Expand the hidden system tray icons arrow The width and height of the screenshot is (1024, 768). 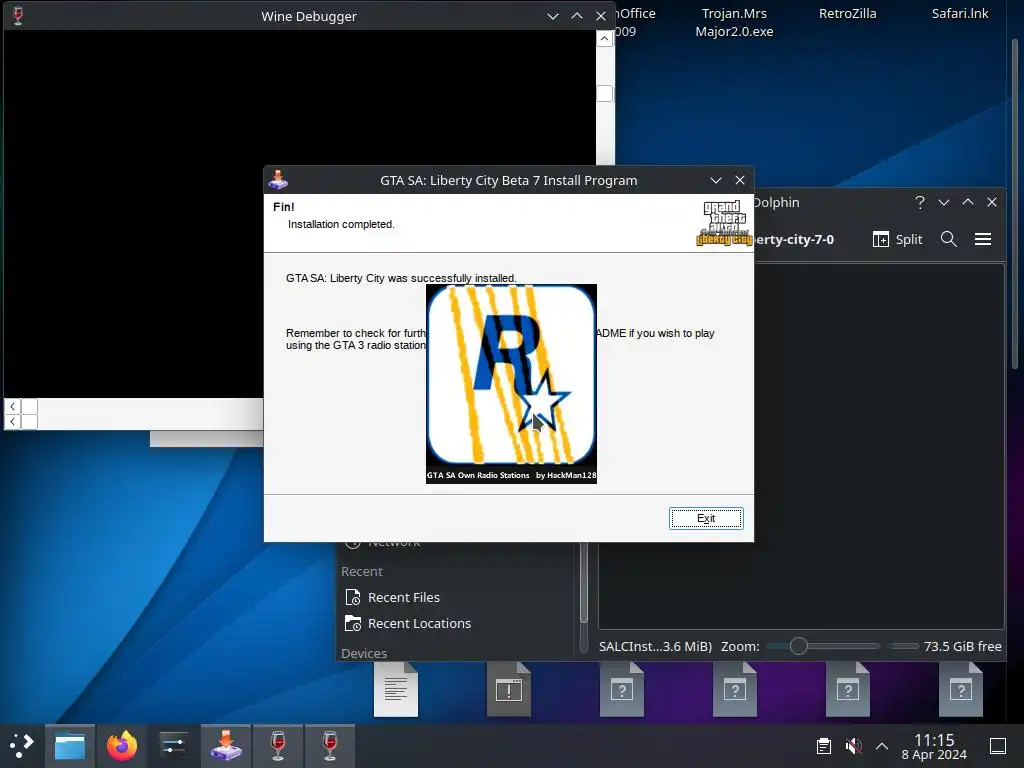(x=882, y=745)
